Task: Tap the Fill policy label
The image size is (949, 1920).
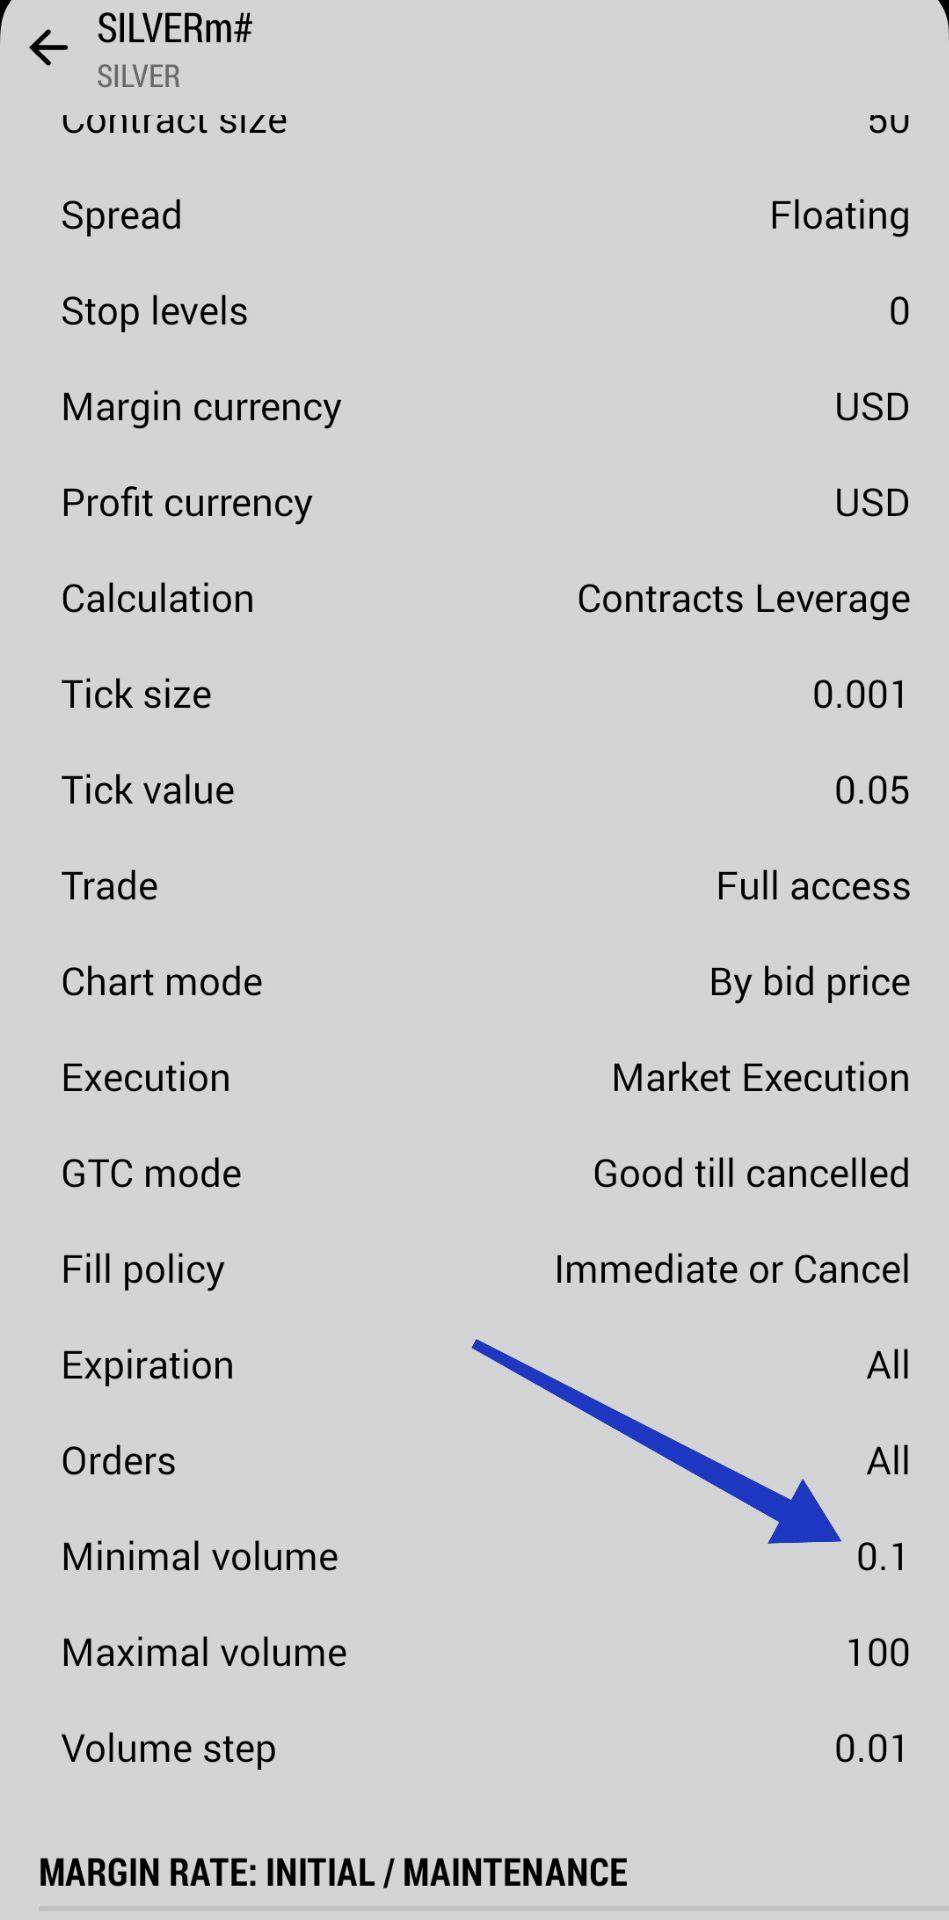Action: [x=143, y=1270]
